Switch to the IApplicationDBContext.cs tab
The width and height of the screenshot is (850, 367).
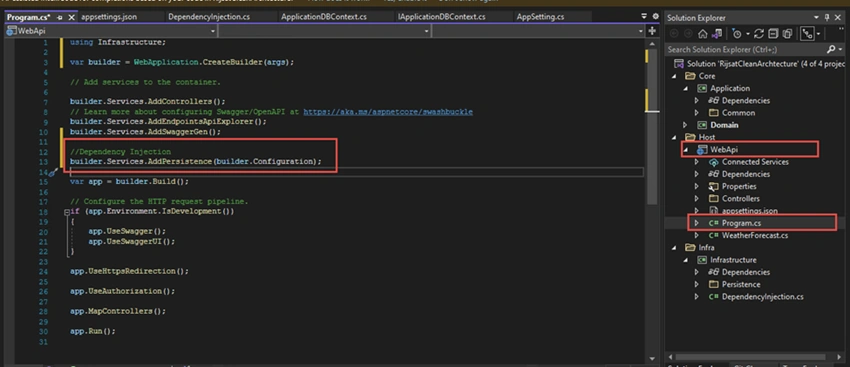442,17
